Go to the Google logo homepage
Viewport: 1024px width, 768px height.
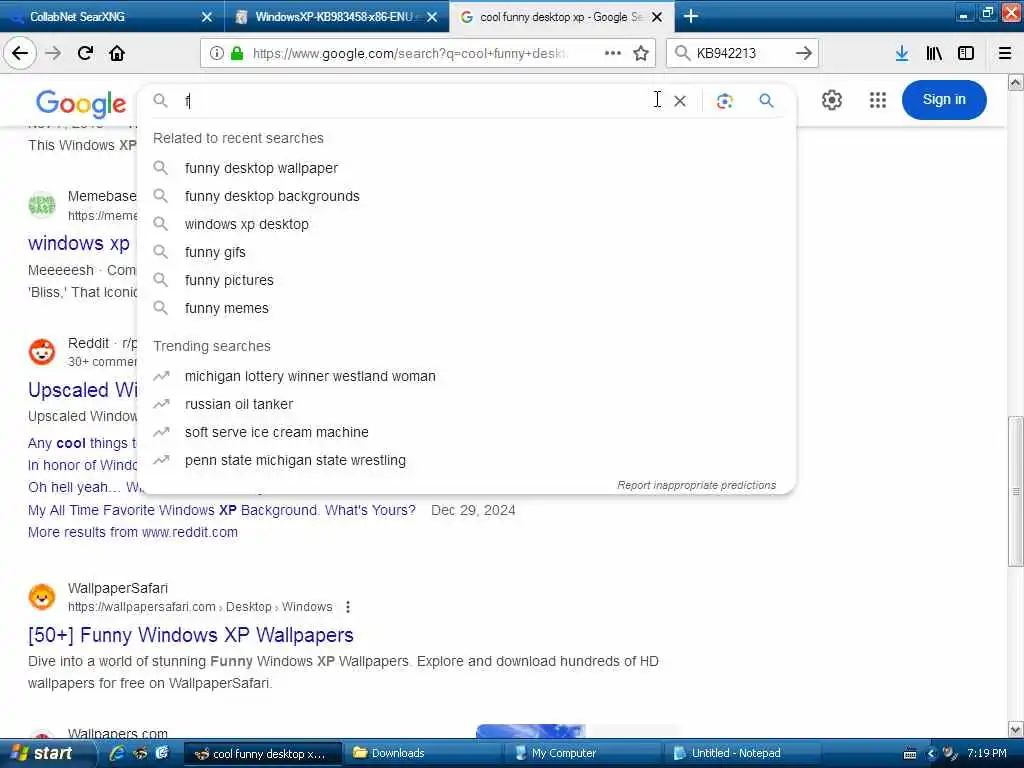point(81,103)
